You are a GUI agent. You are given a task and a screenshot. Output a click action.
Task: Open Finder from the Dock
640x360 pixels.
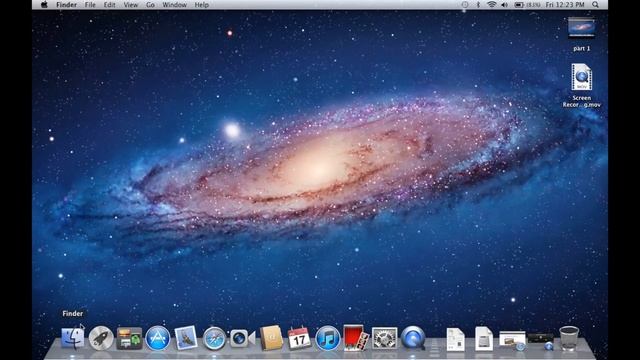coord(73,338)
